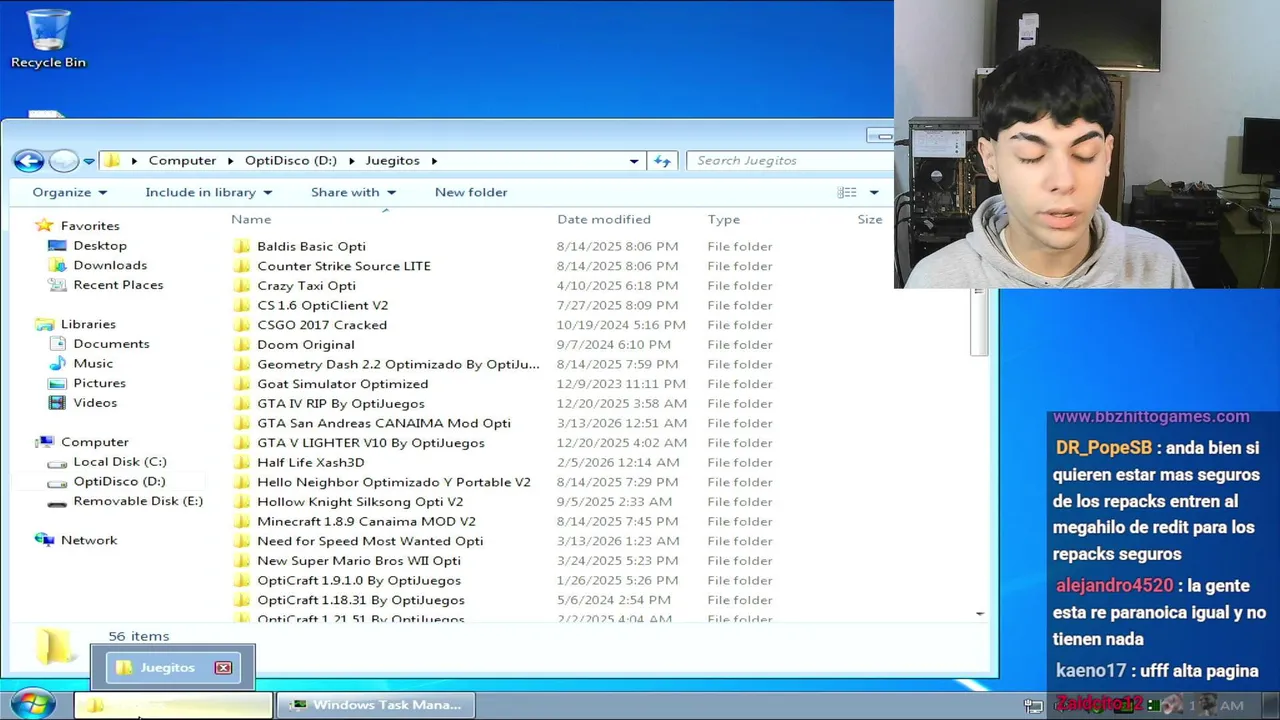Open the Music library
Viewport: 1280px width, 720px height.
point(93,363)
